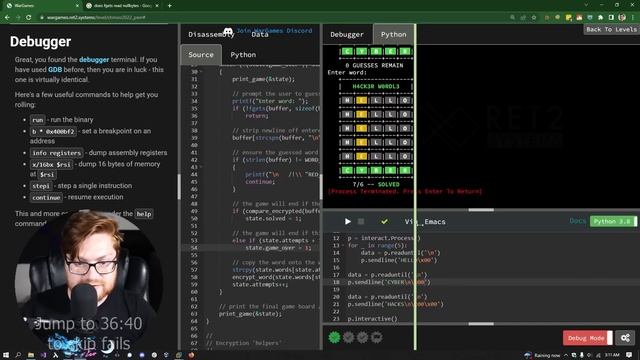640x360 pixels.
Task: Switch to the Data tab
Action: coord(260,35)
